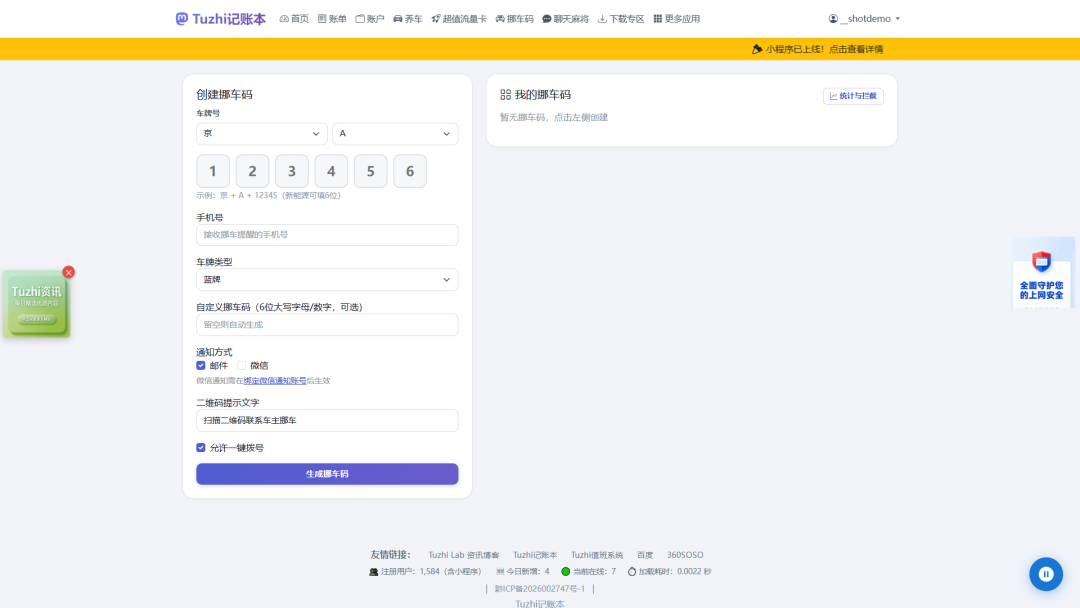Open the 养车 car maintenance menu
1080x608 pixels.
pos(408,19)
